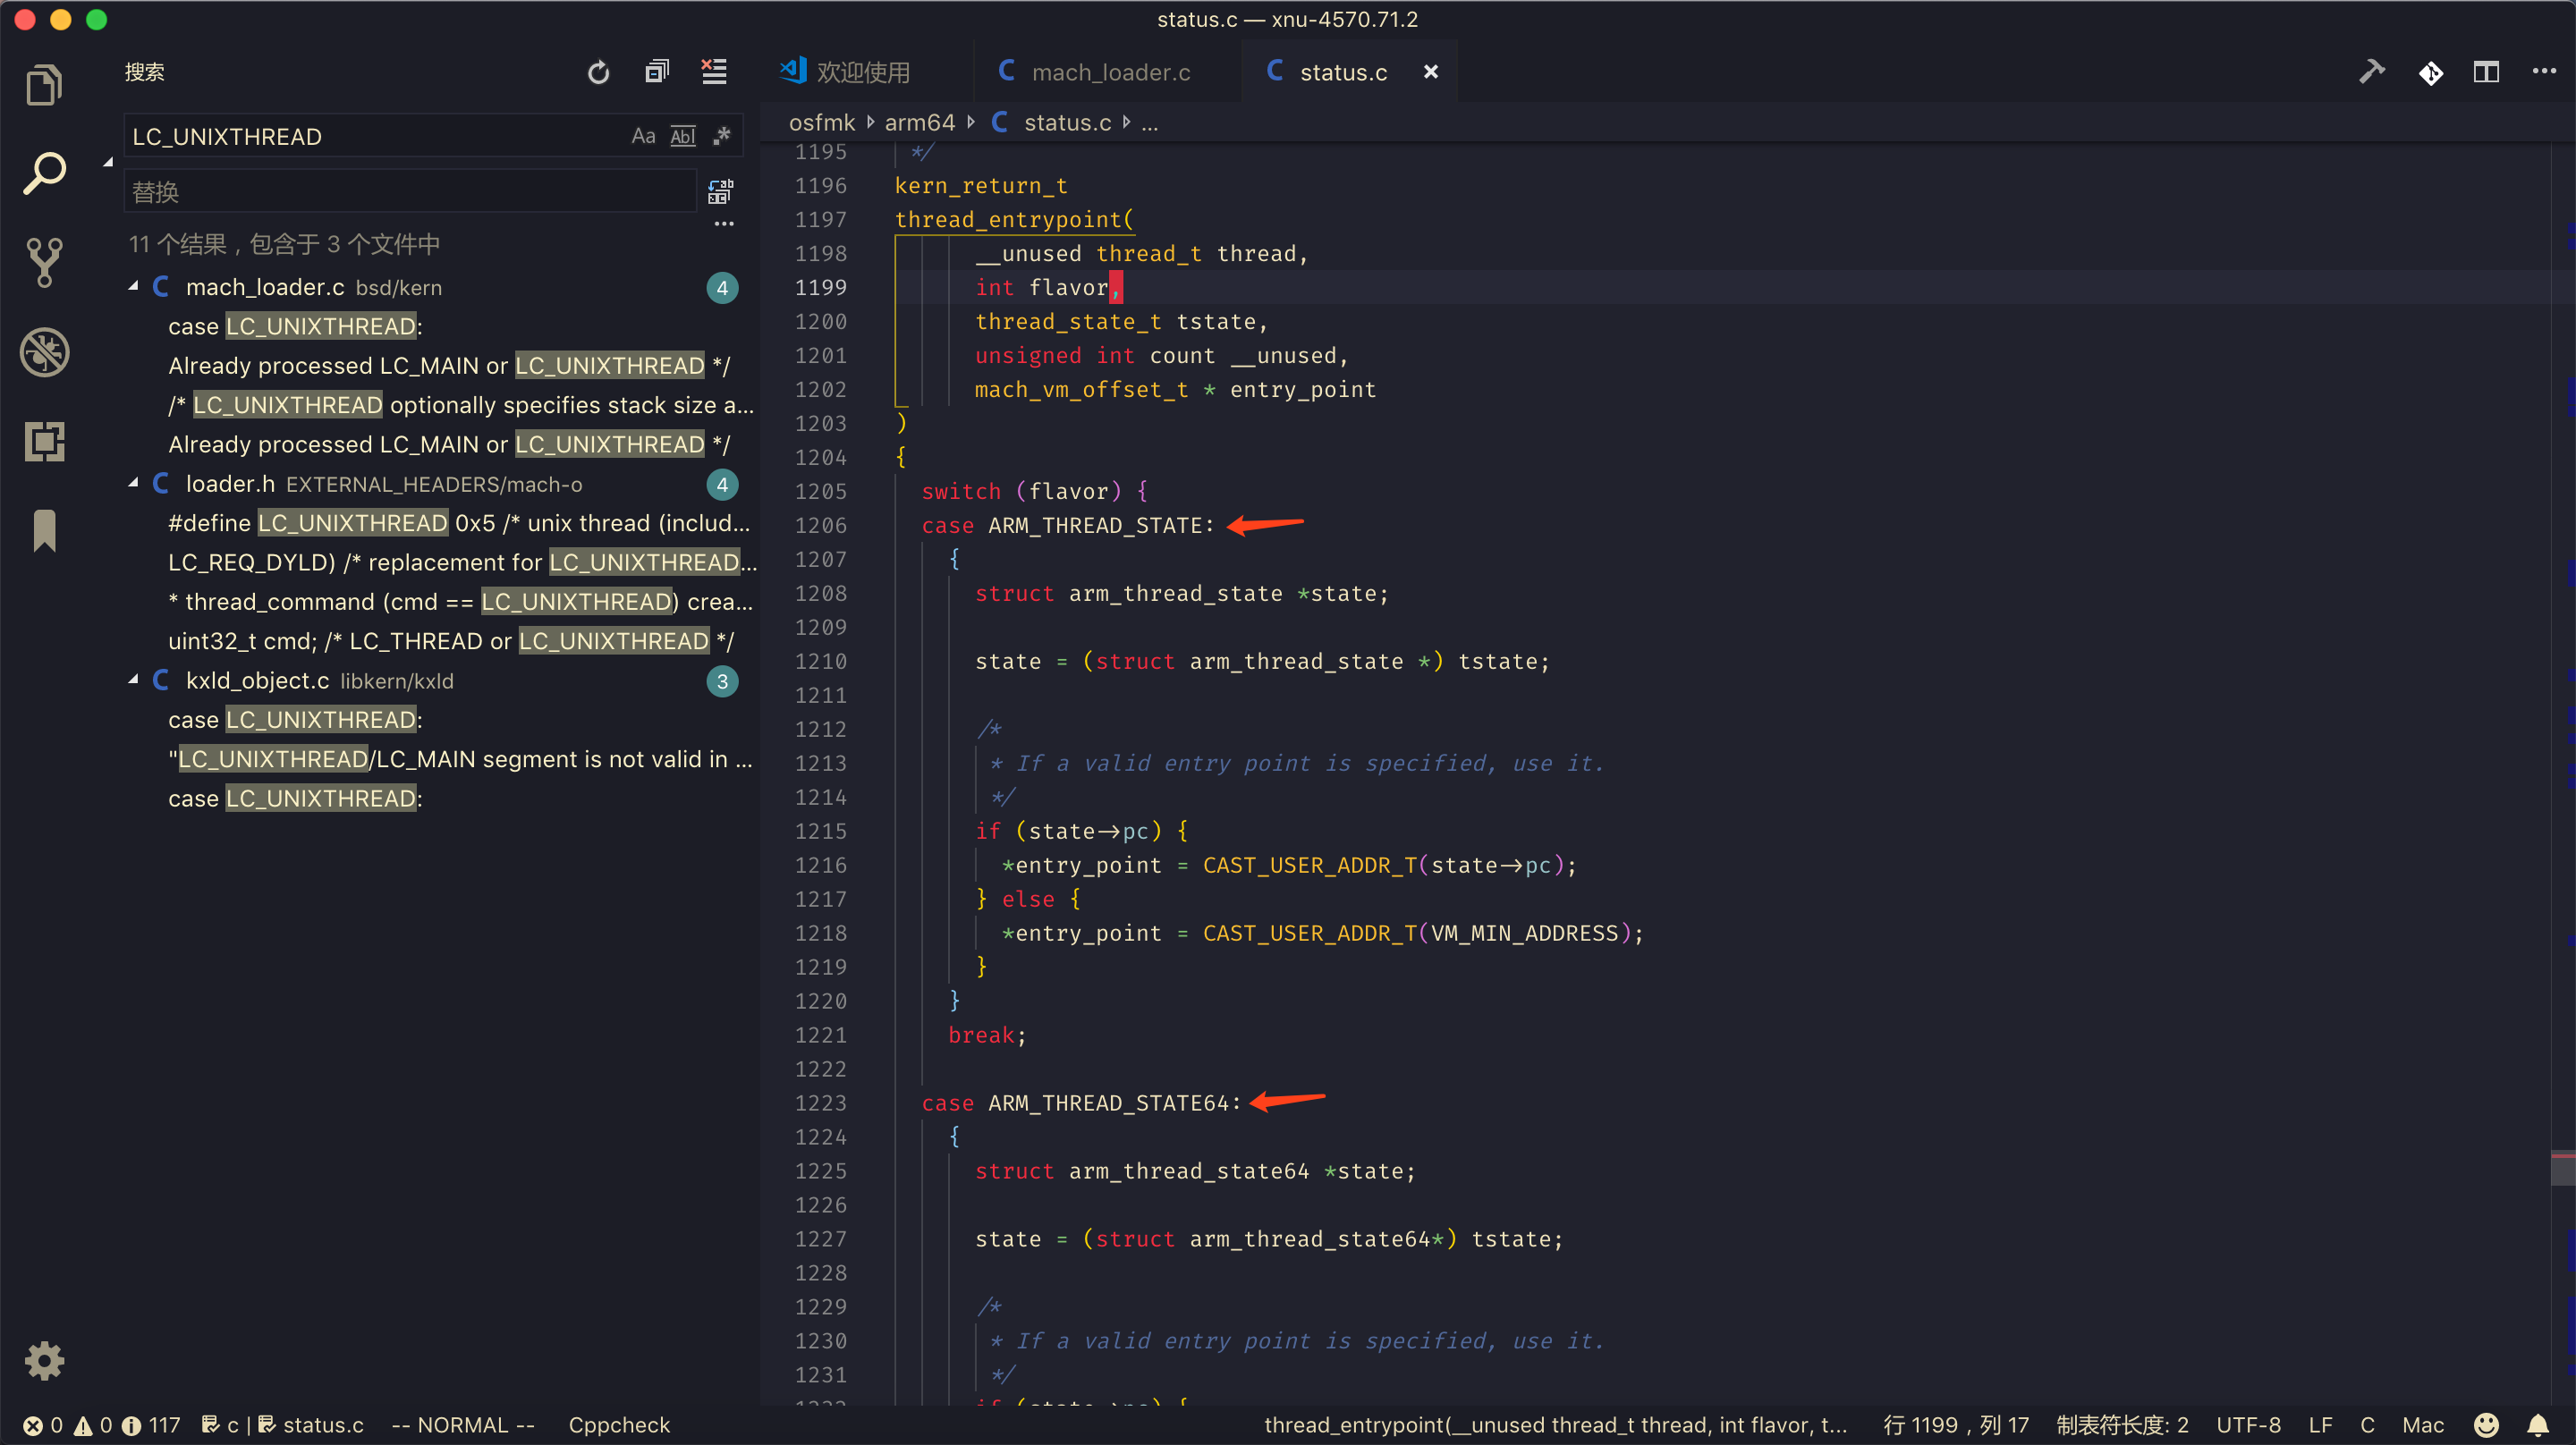Collapse mach_loader.c search results group
Image resolution: width=2576 pixels, height=1445 pixels.
pyautogui.click(x=134, y=287)
